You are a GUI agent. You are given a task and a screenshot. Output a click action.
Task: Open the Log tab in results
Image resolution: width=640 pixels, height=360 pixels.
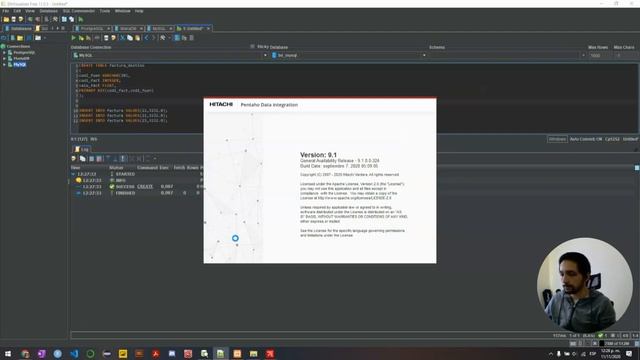pyautogui.click(x=82, y=149)
